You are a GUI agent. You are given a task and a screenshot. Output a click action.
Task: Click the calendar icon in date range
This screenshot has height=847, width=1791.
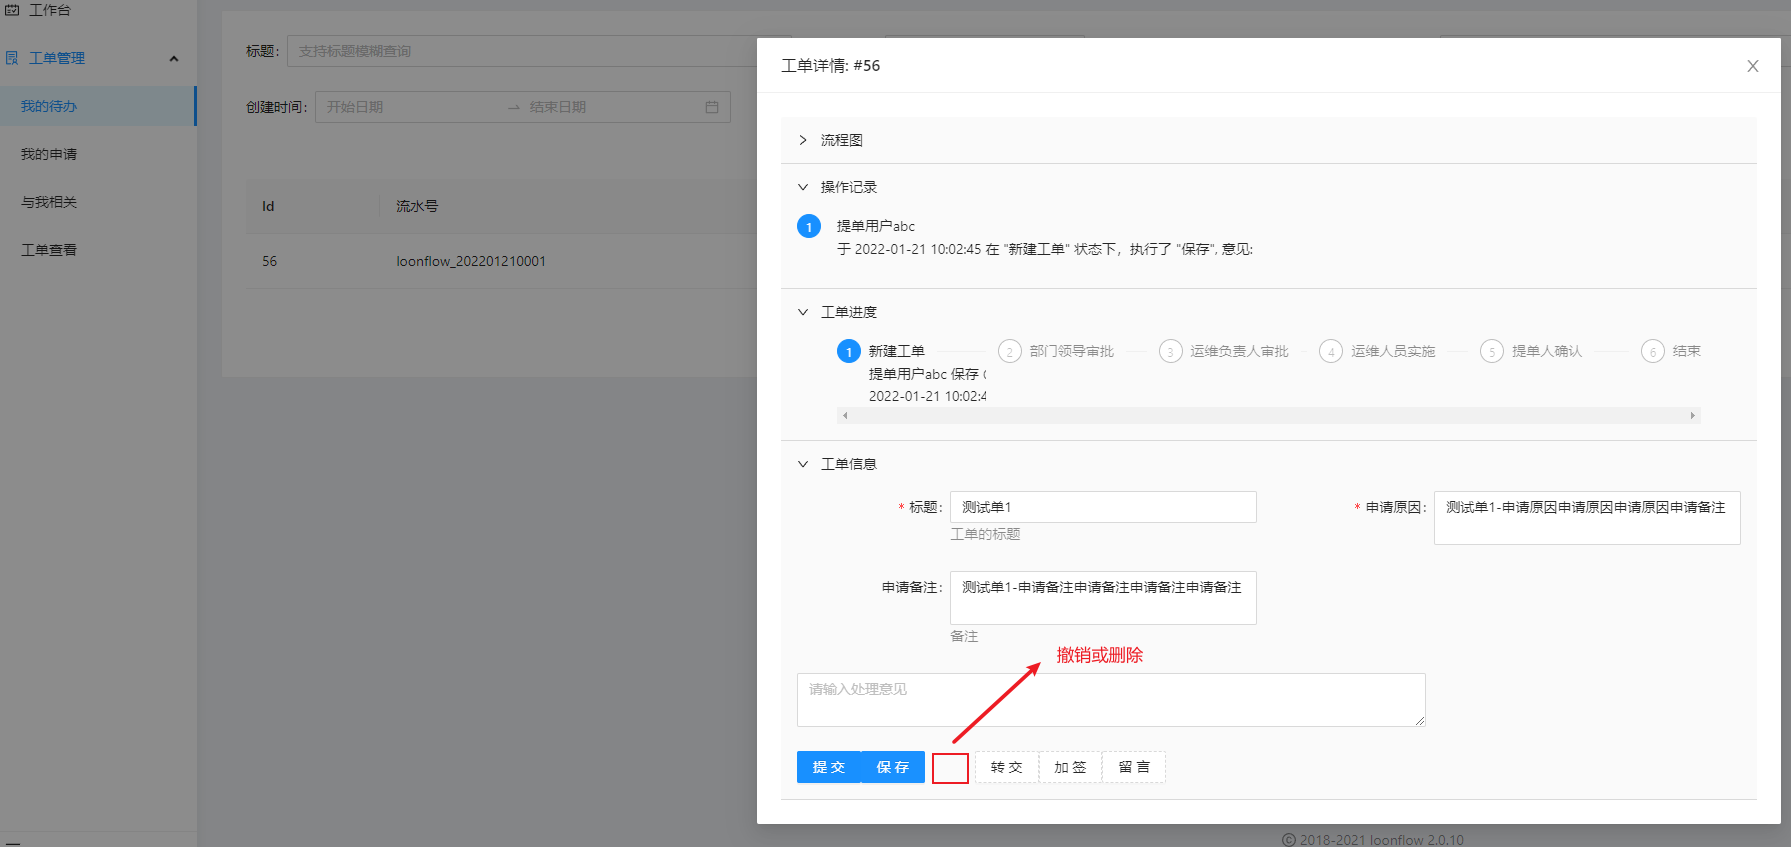(x=712, y=107)
